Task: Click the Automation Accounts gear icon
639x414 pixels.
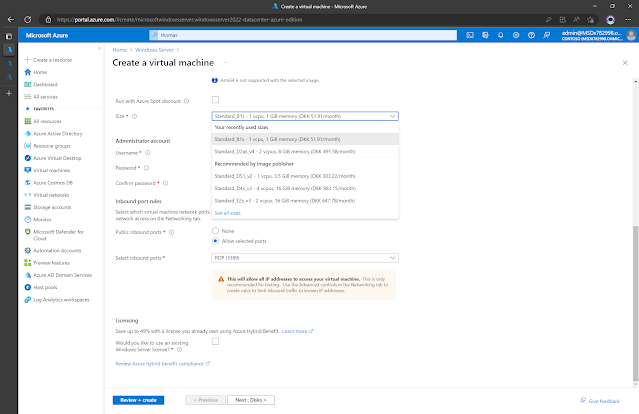Action: point(28,250)
